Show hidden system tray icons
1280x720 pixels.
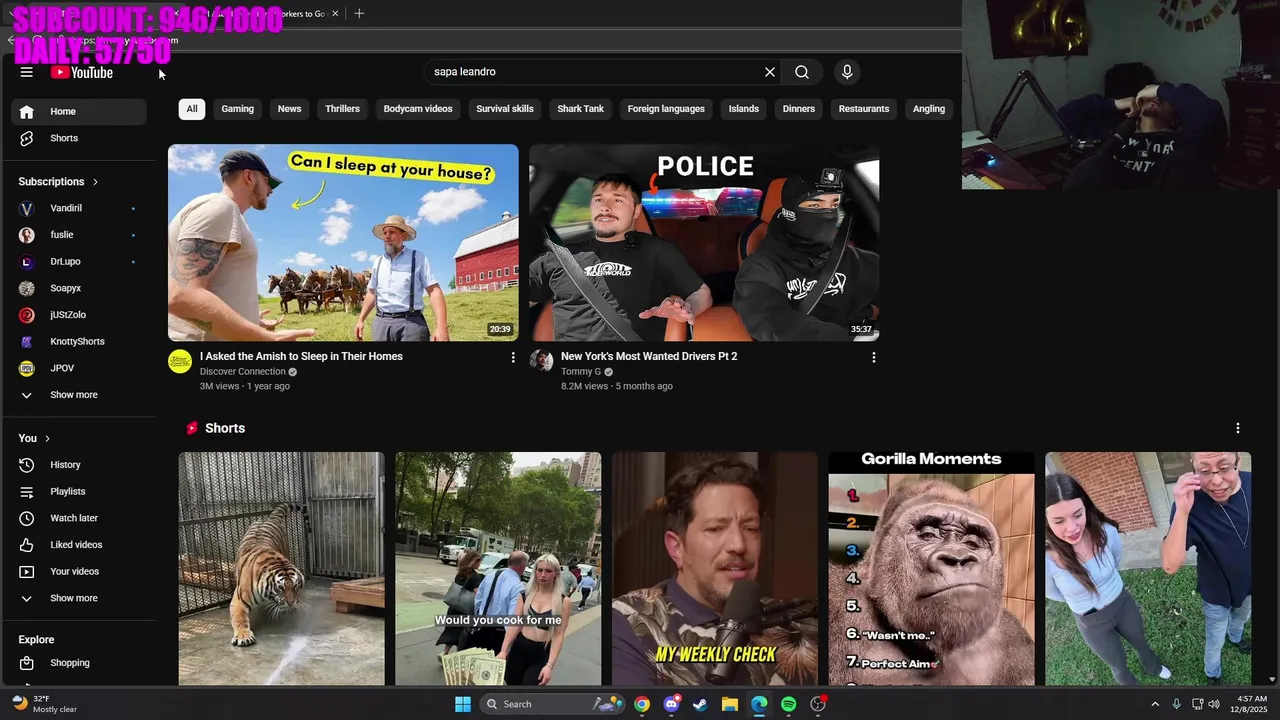[1155, 704]
